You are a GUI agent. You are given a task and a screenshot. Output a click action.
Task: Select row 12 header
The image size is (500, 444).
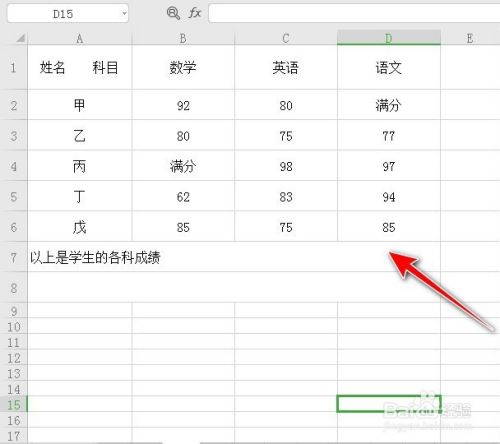(x=14, y=358)
